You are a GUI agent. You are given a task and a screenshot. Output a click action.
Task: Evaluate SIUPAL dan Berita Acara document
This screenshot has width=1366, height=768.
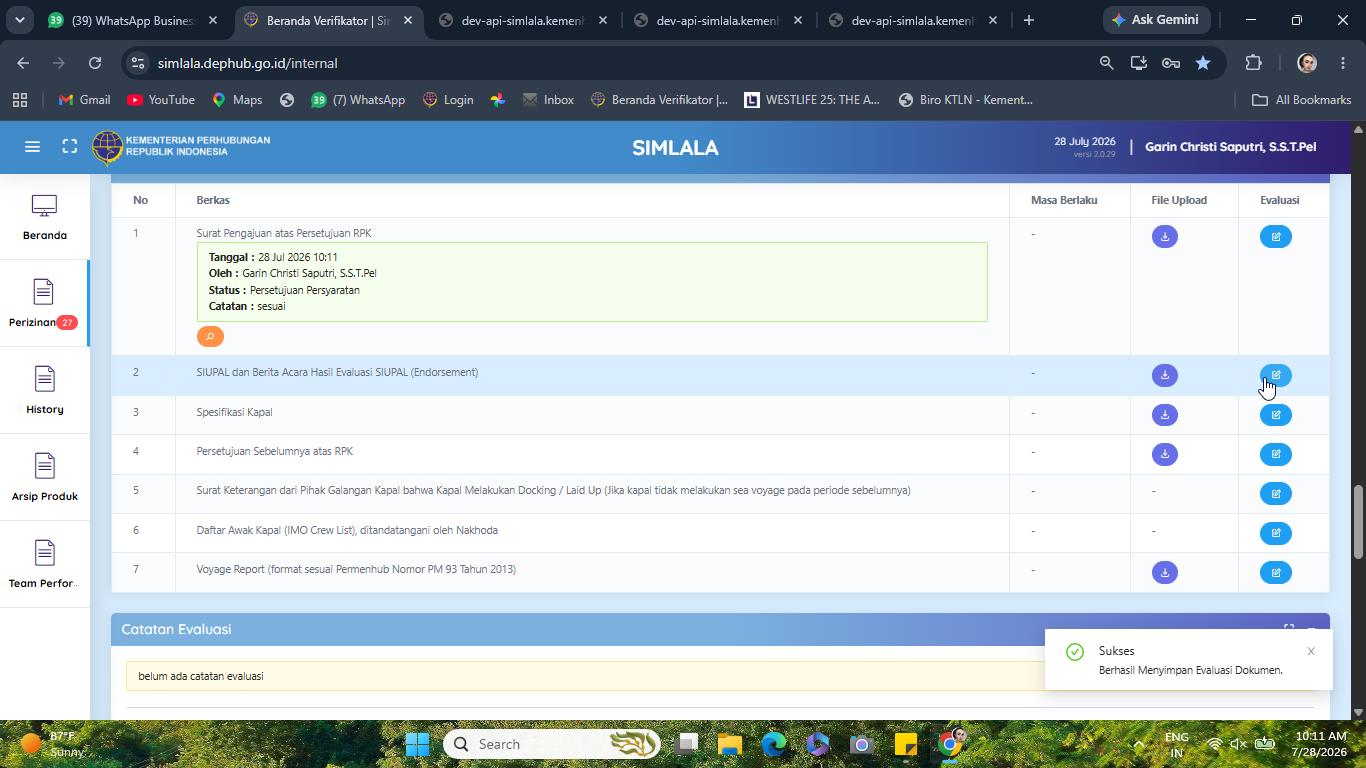click(1275, 376)
